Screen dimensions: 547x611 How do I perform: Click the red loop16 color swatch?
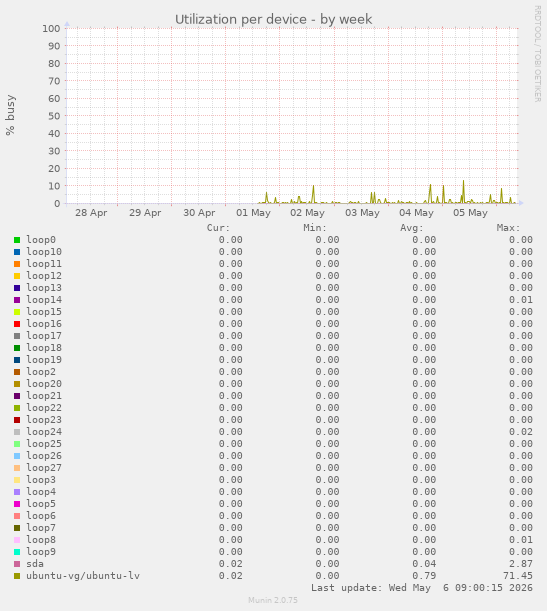coord(17,324)
